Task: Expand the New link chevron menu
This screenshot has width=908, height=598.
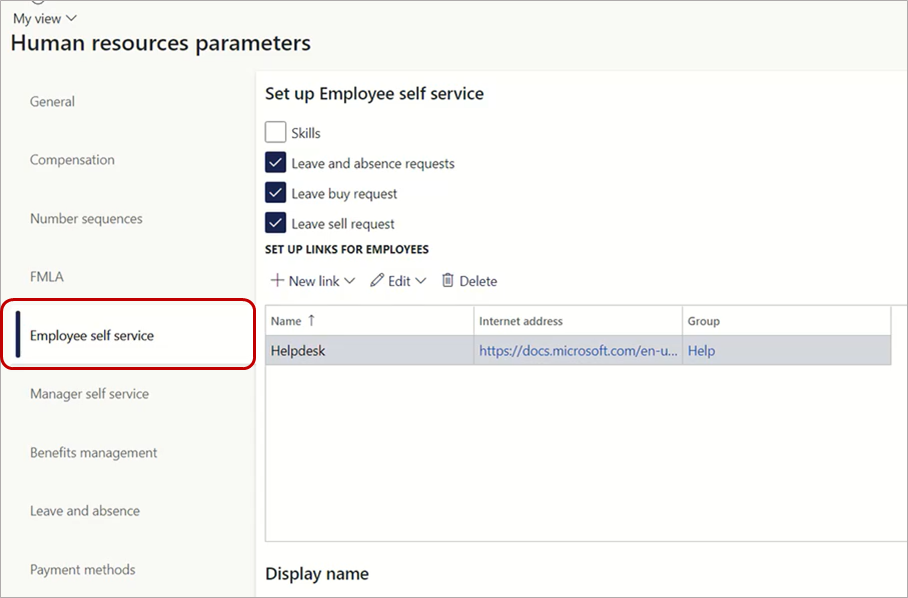Action: tap(349, 281)
